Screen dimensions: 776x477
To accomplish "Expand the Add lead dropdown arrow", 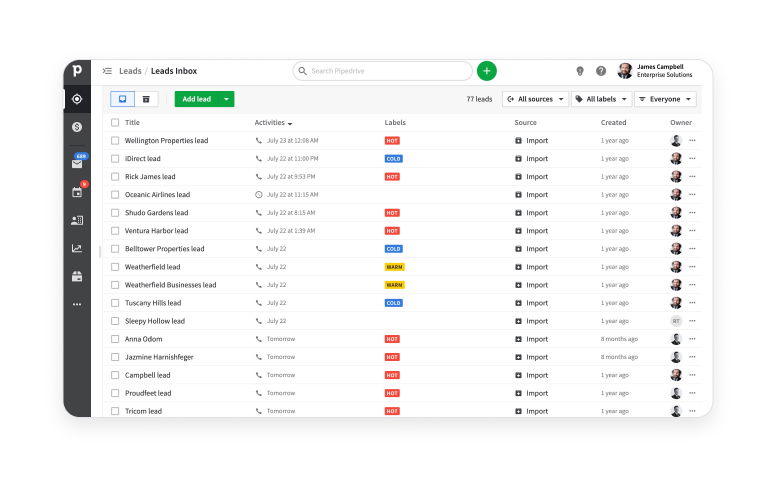I will pyautogui.click(x=226, y=99).
